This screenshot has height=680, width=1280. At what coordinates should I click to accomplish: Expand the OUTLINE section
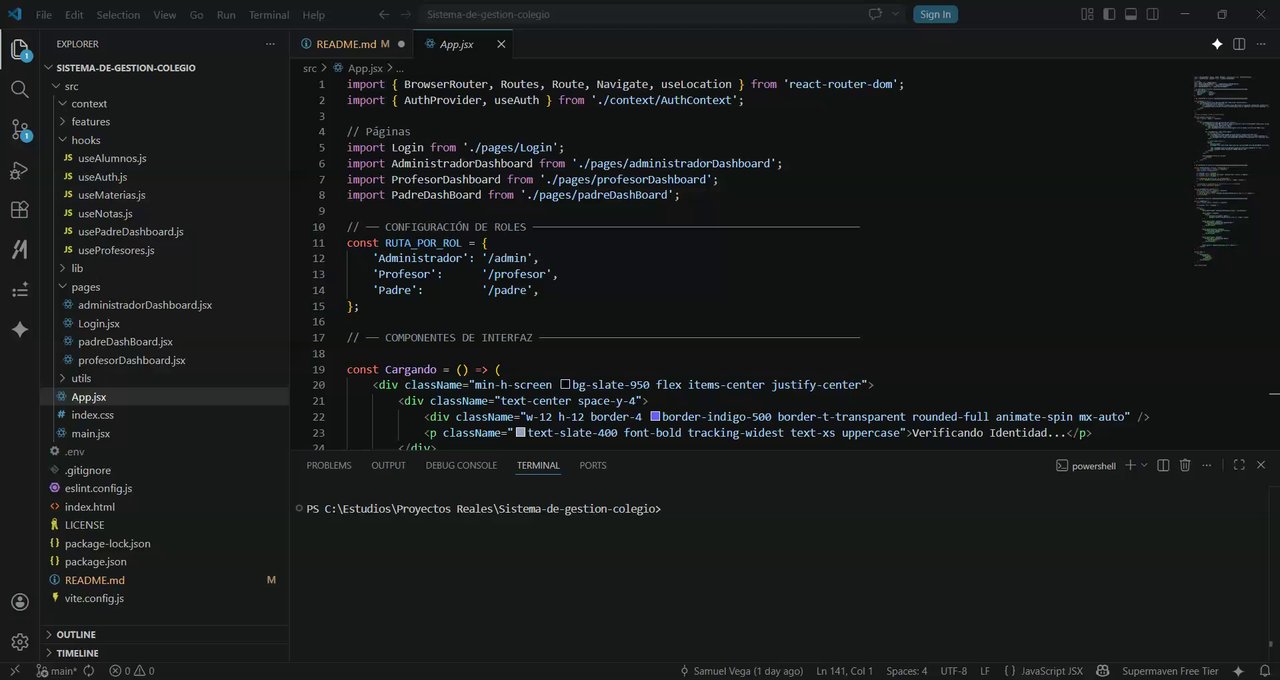coord(76,634)
